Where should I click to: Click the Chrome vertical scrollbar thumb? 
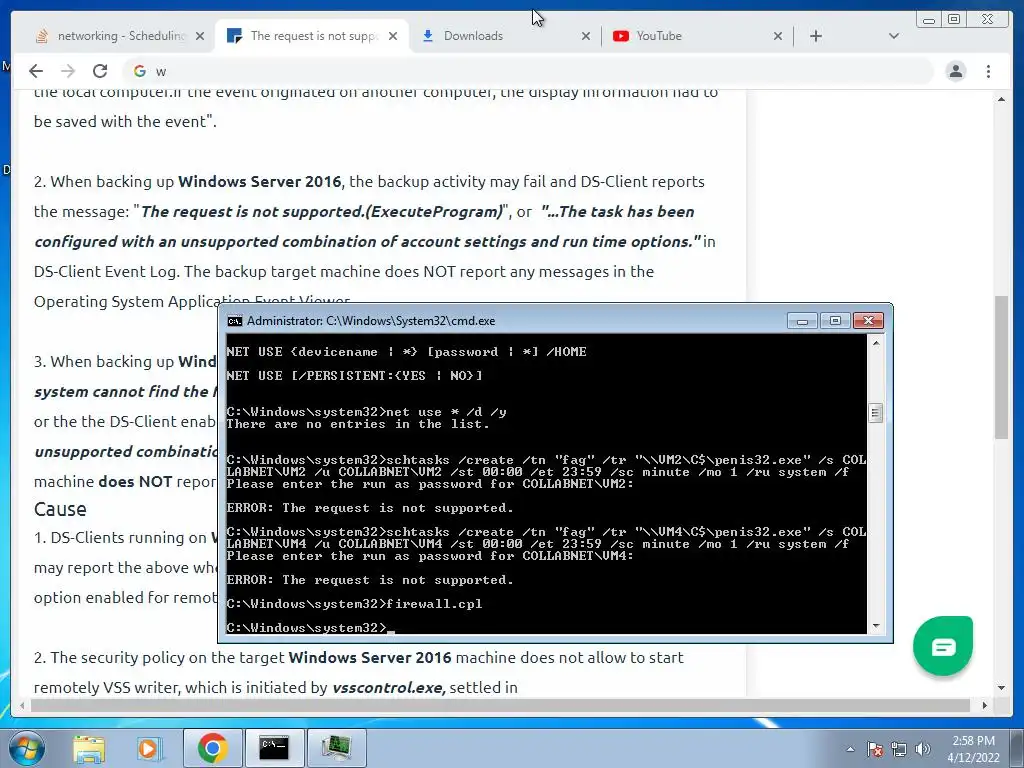click(x=1001, y=367)
